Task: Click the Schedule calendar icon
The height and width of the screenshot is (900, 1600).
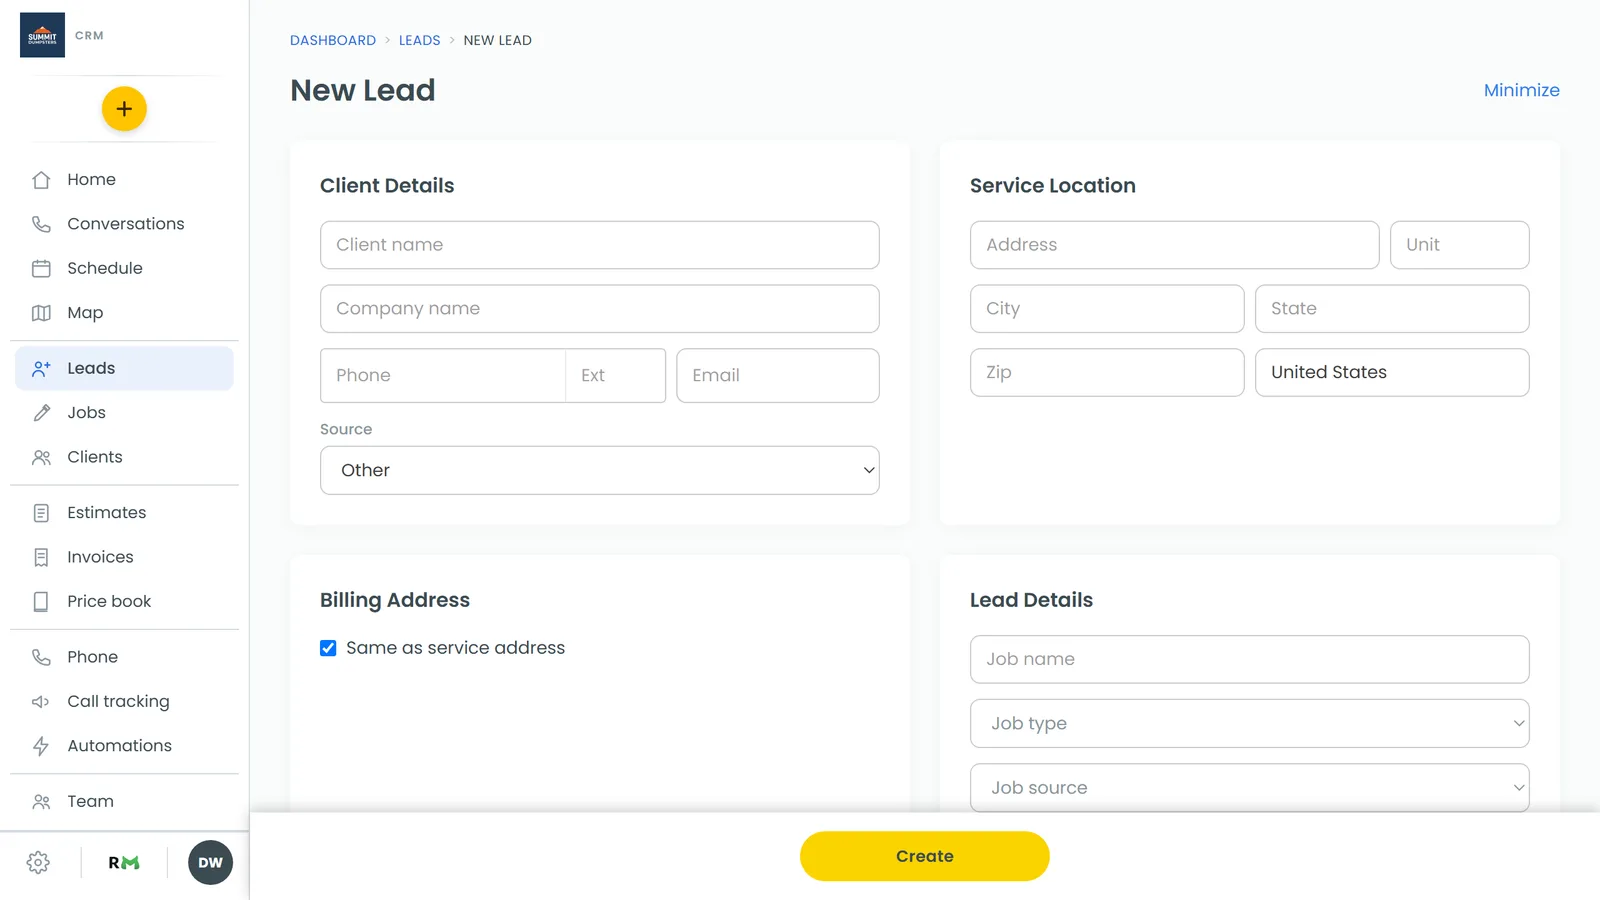Action: pyautogui.click(x=41, y=268)
